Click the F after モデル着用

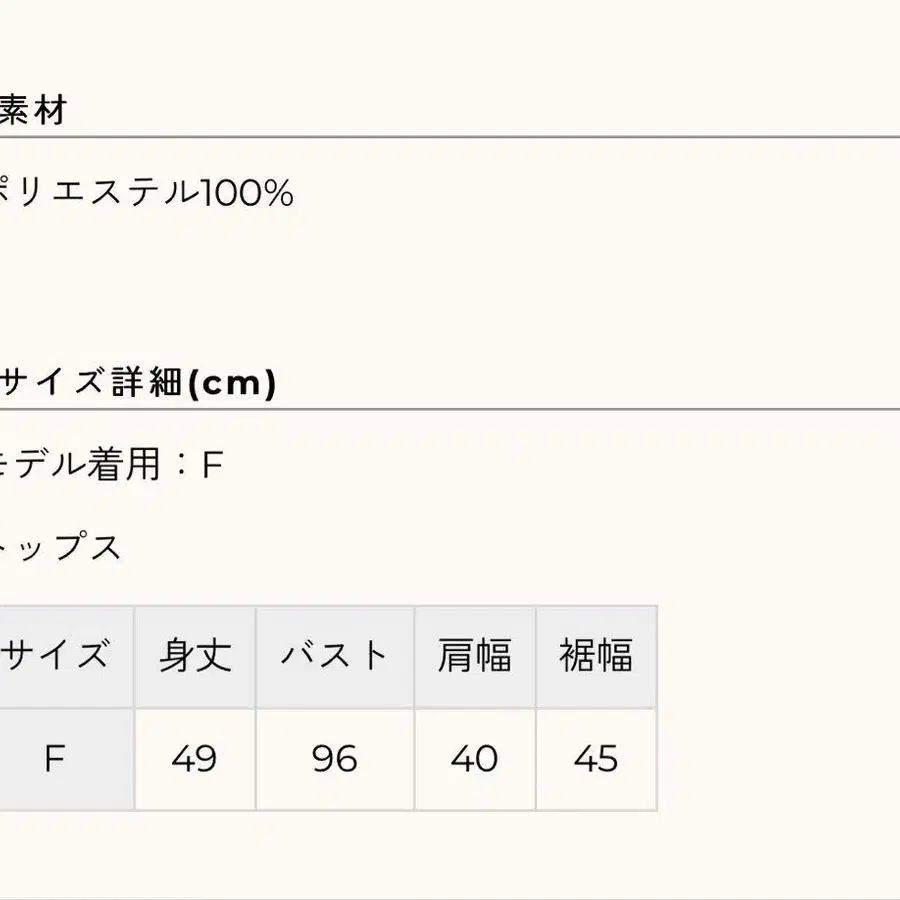click(211, 465)
